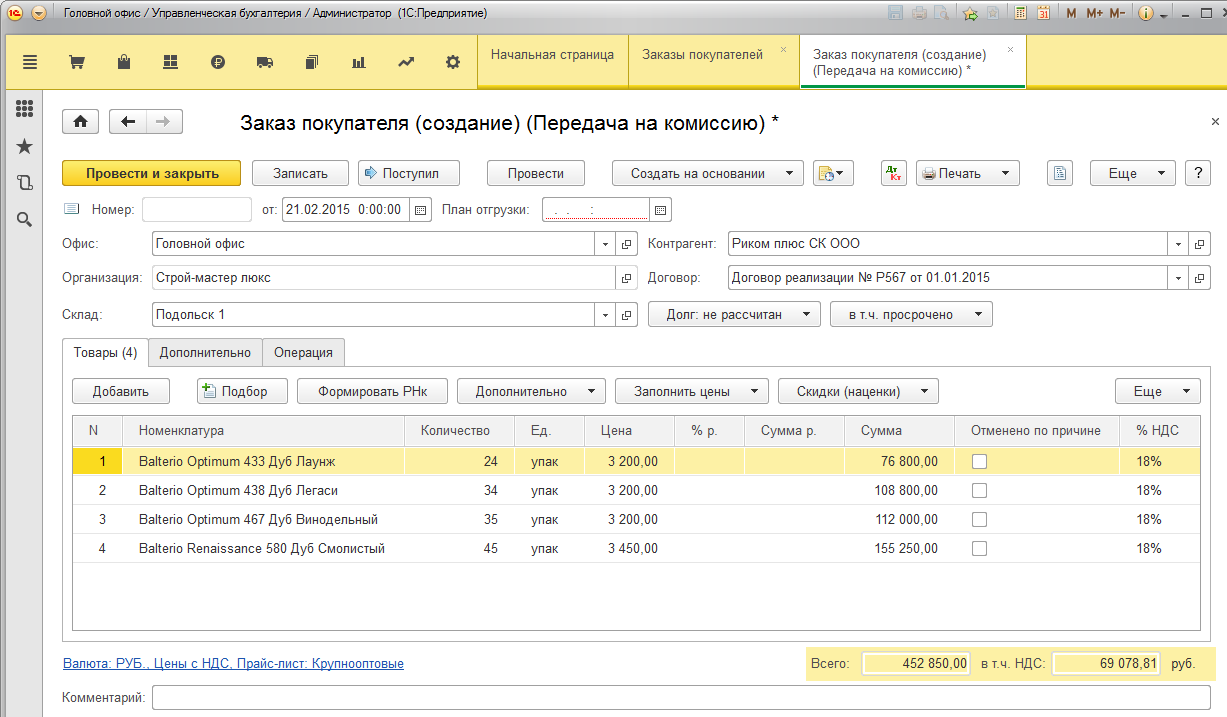Expand the Склад field dropdown arrow
The height and width of the screenshot is (717, 1227).
pos(605,315)
